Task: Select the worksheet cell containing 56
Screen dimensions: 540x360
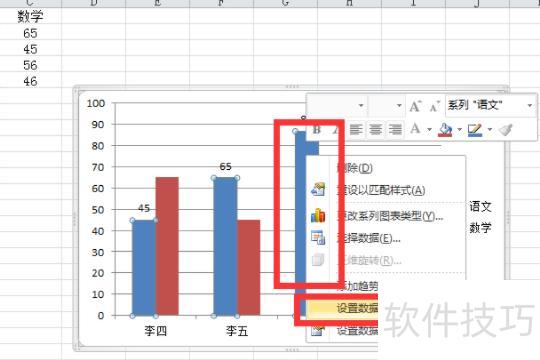Action: click(x=30, y=65)
